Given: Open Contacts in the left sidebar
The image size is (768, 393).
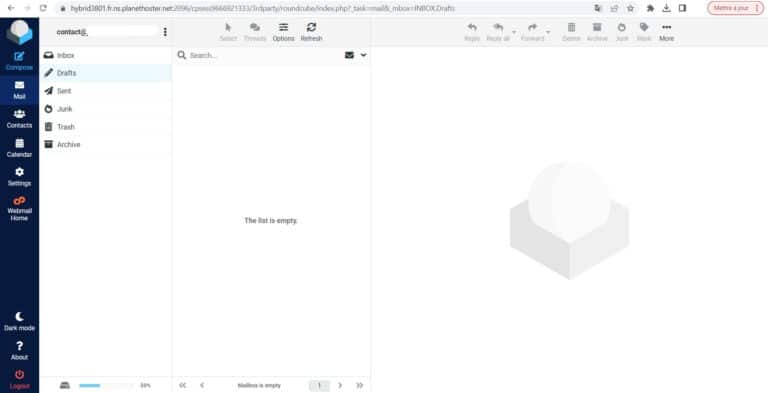Looking at the screenshot, I should pos(19,119).
